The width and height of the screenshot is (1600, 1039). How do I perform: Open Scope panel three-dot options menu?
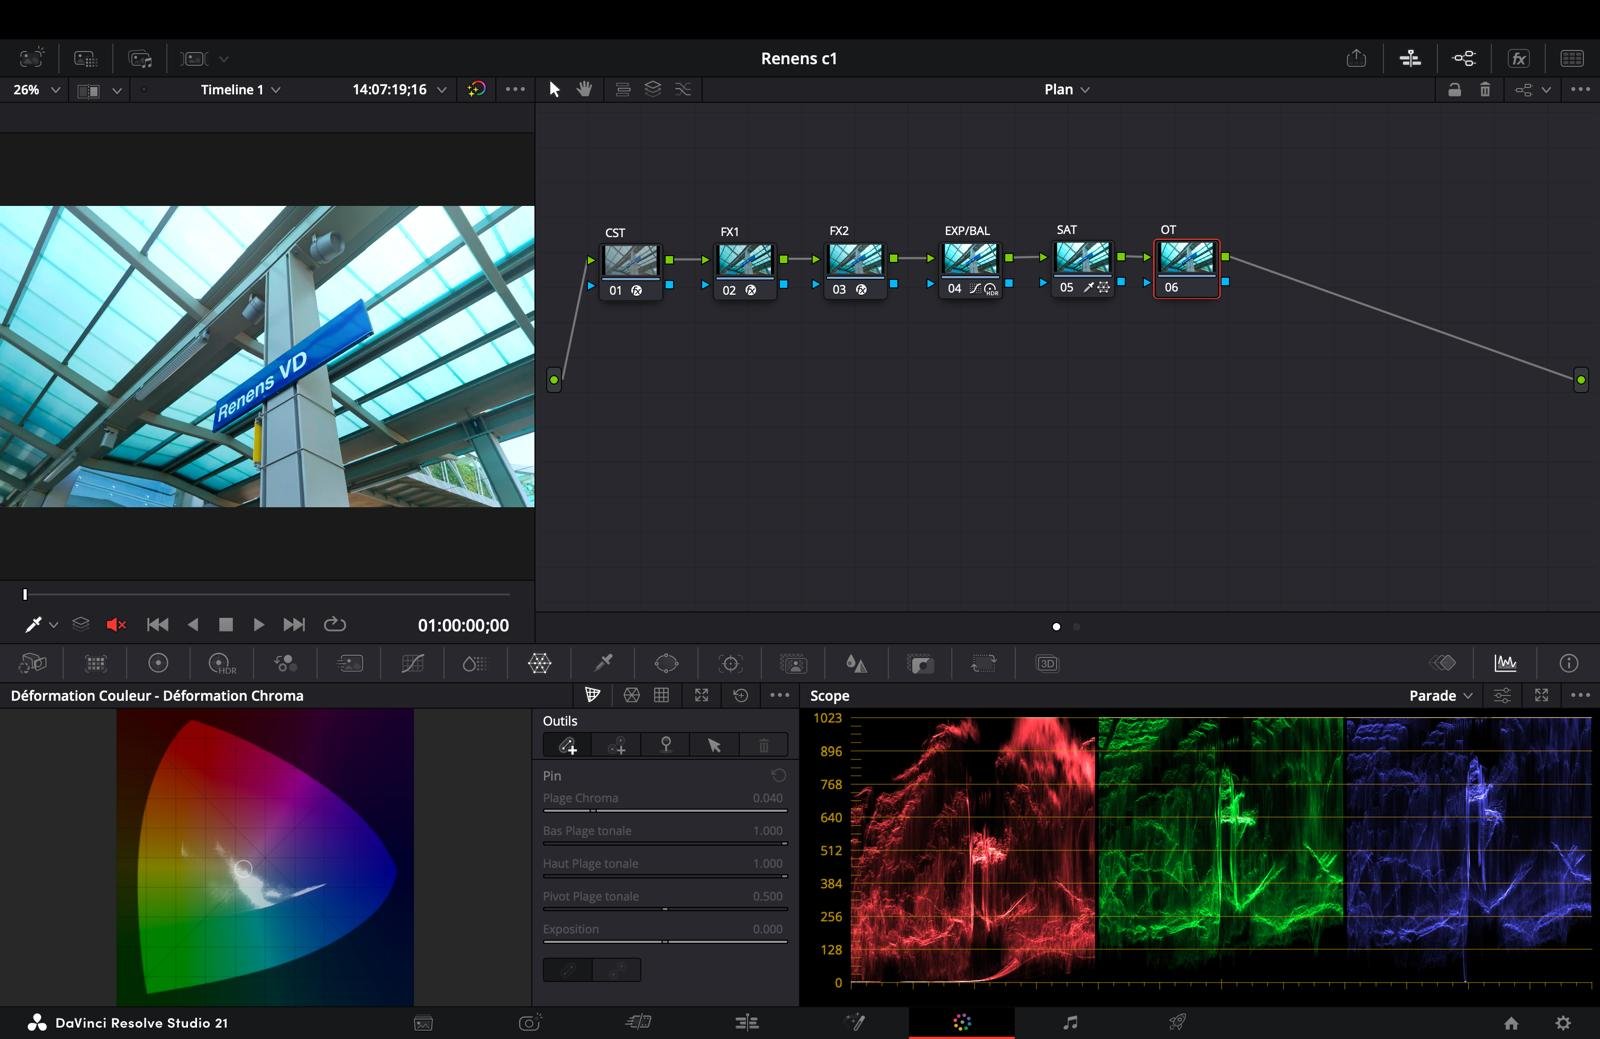coord(1580,695)
